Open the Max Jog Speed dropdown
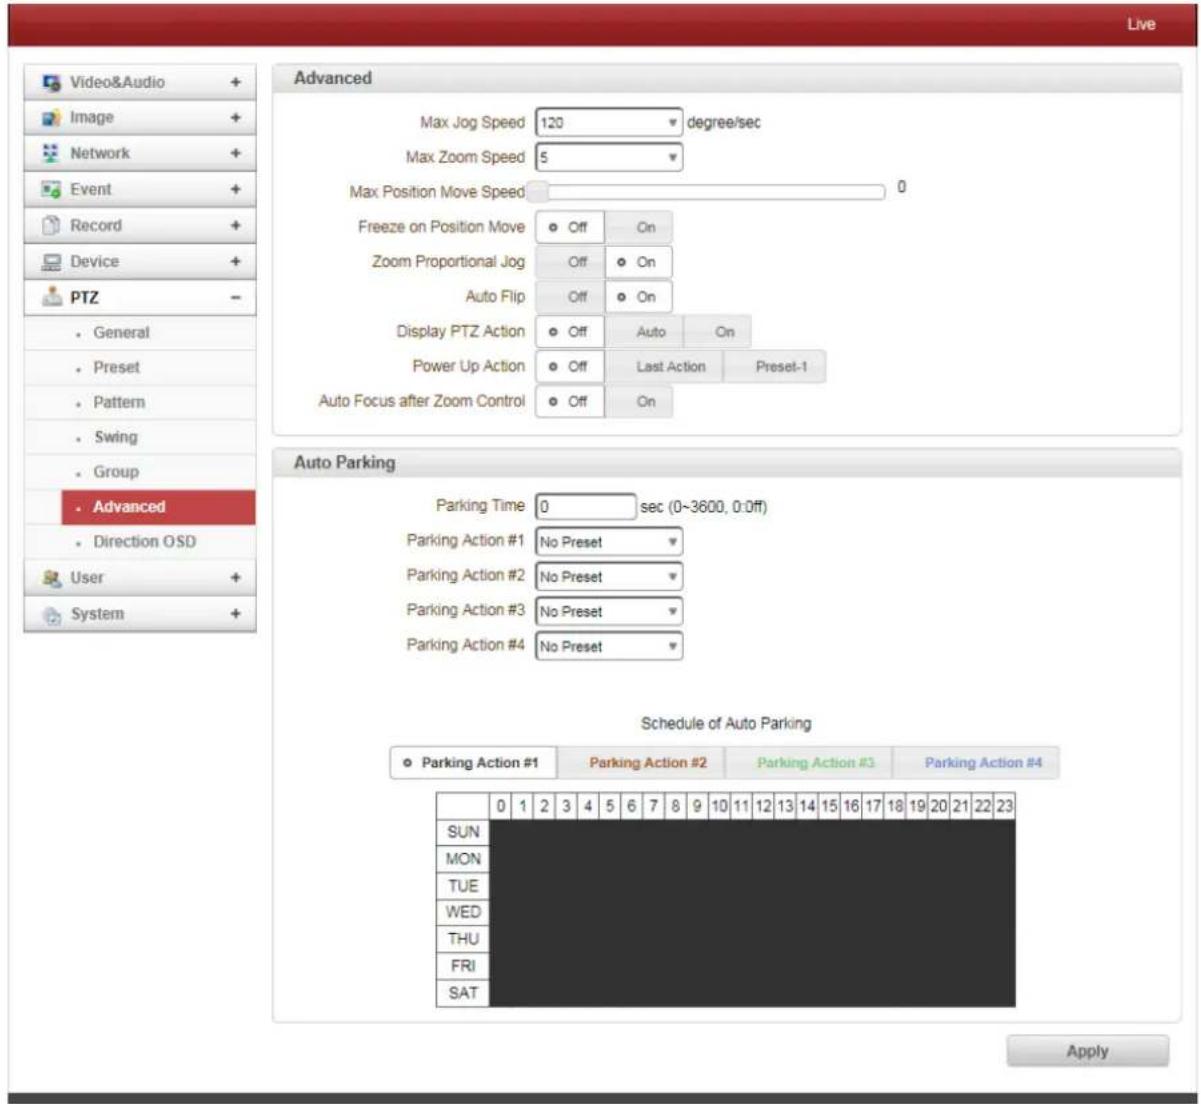Screen dimensions: 1201x1104 [609, 123]
